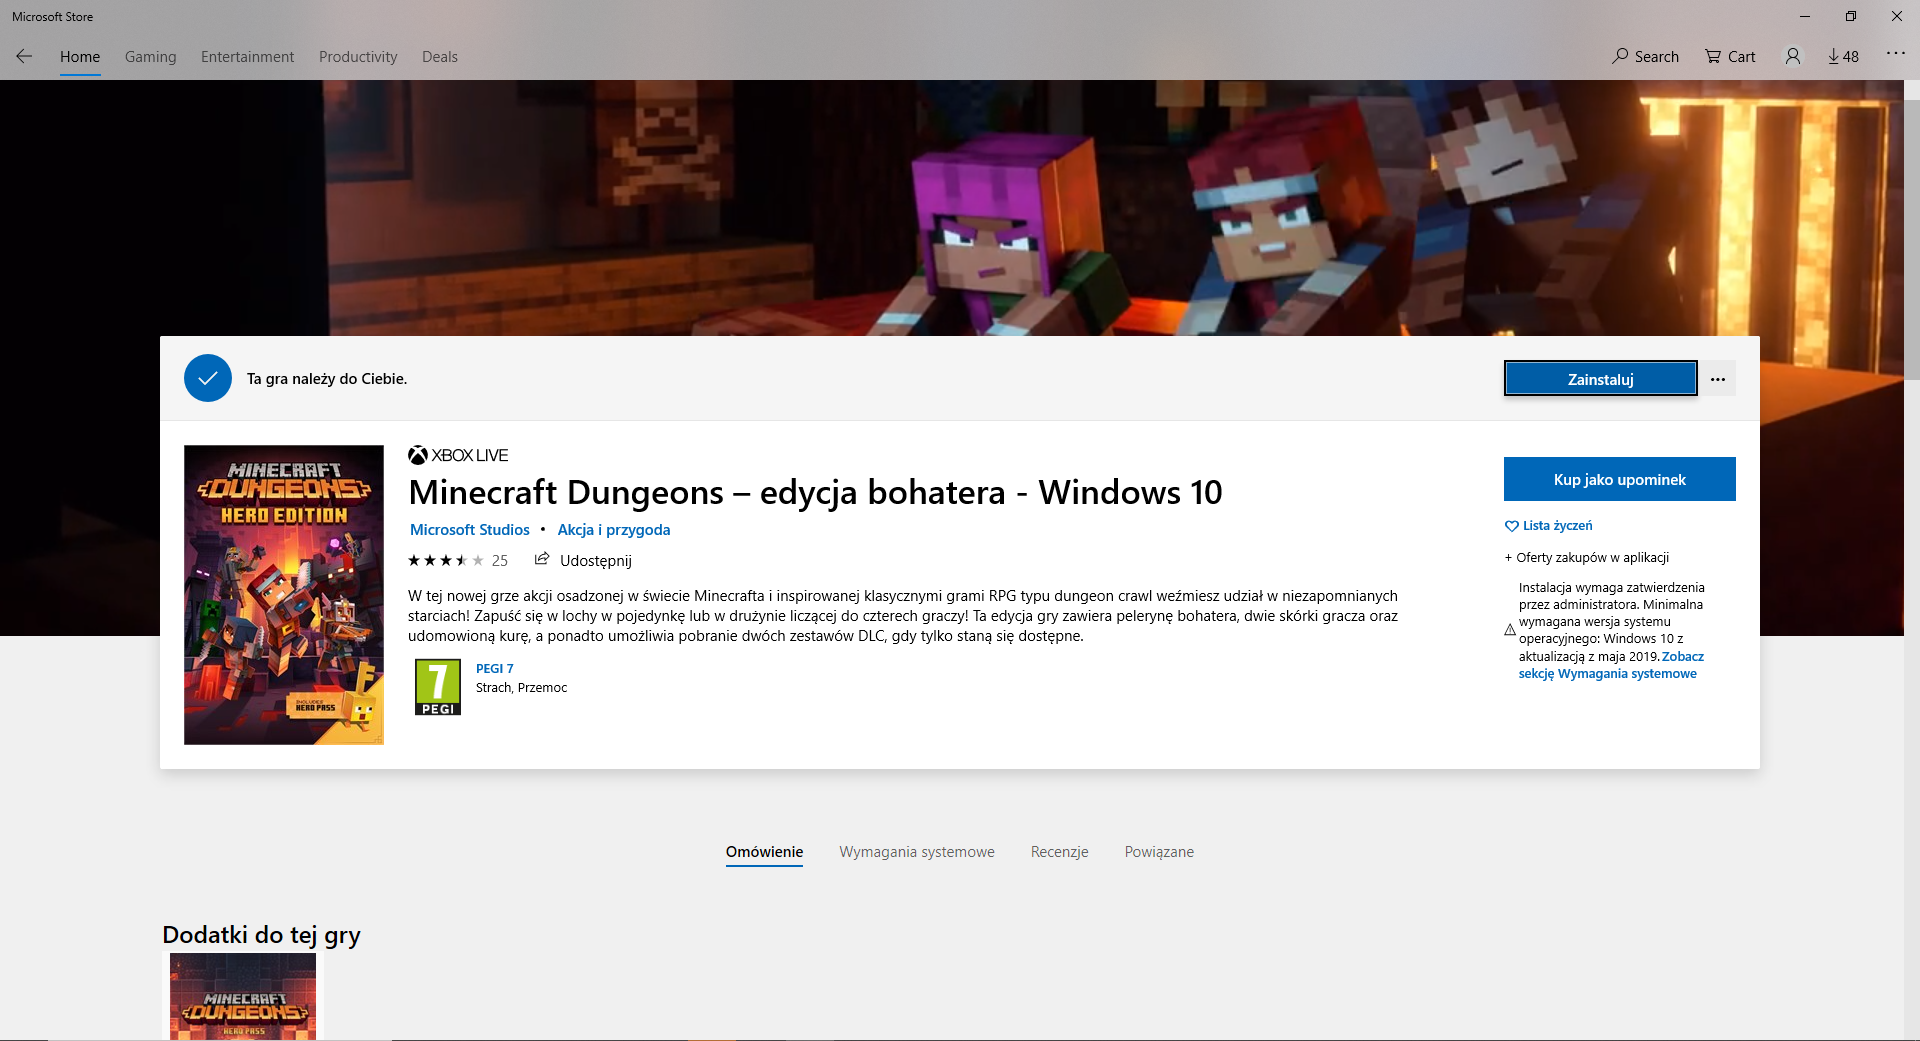
Task: Open the account profile icon
Action: pos(1793,56)
